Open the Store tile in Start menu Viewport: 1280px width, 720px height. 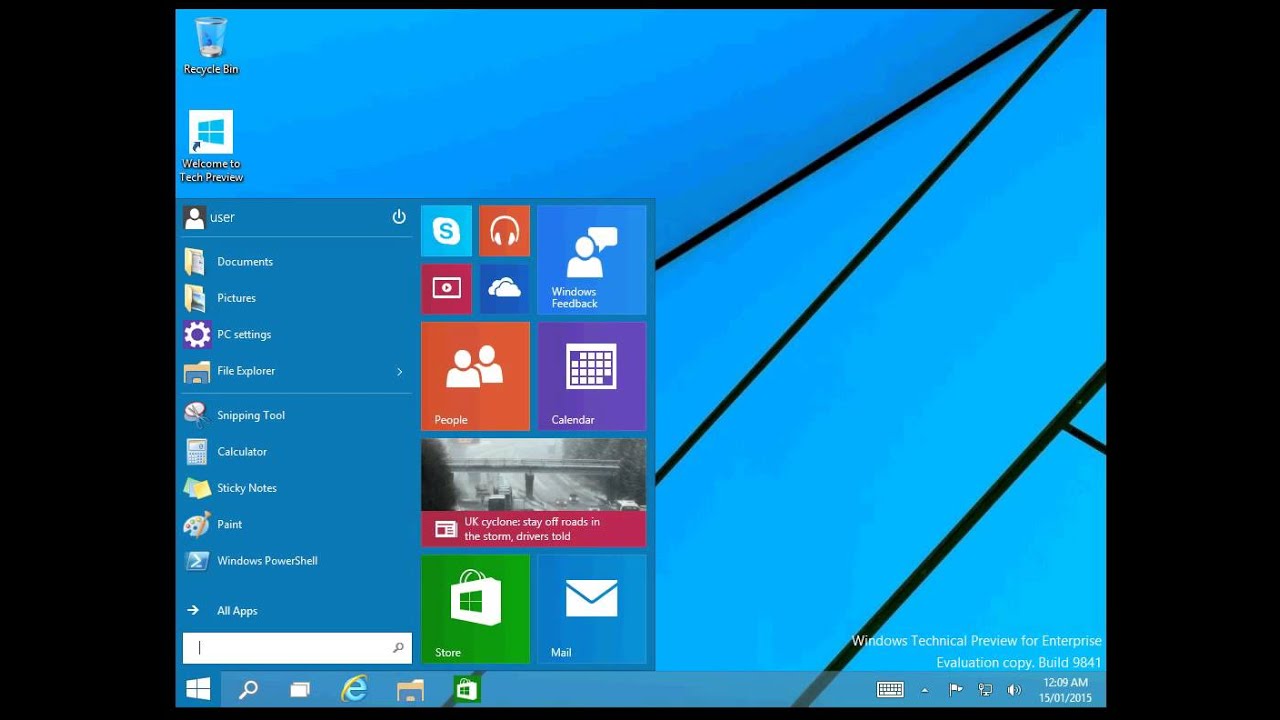[x=475, y=609]
